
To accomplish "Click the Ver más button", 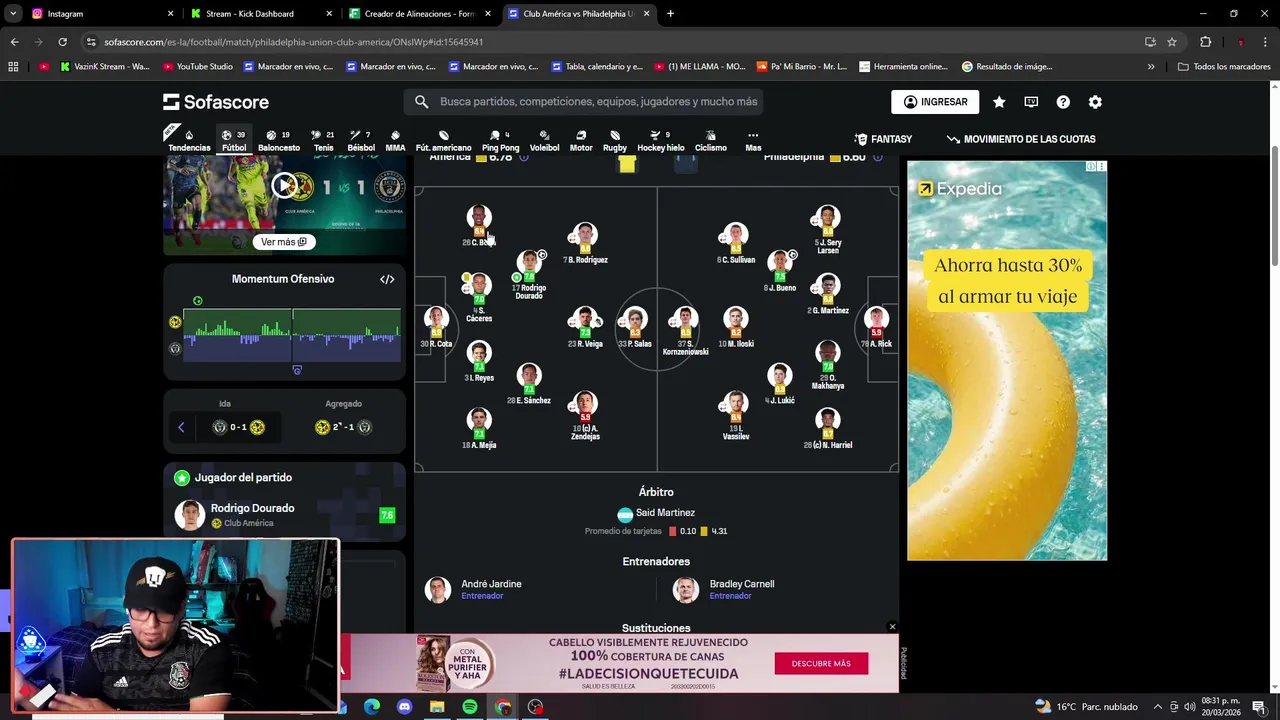I will click(x=284, y=242).
